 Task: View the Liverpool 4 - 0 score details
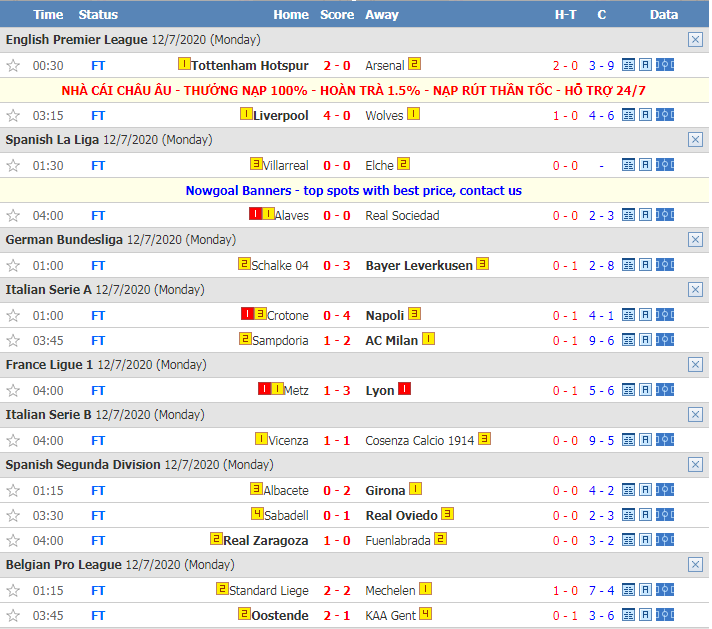coord(337,116)
